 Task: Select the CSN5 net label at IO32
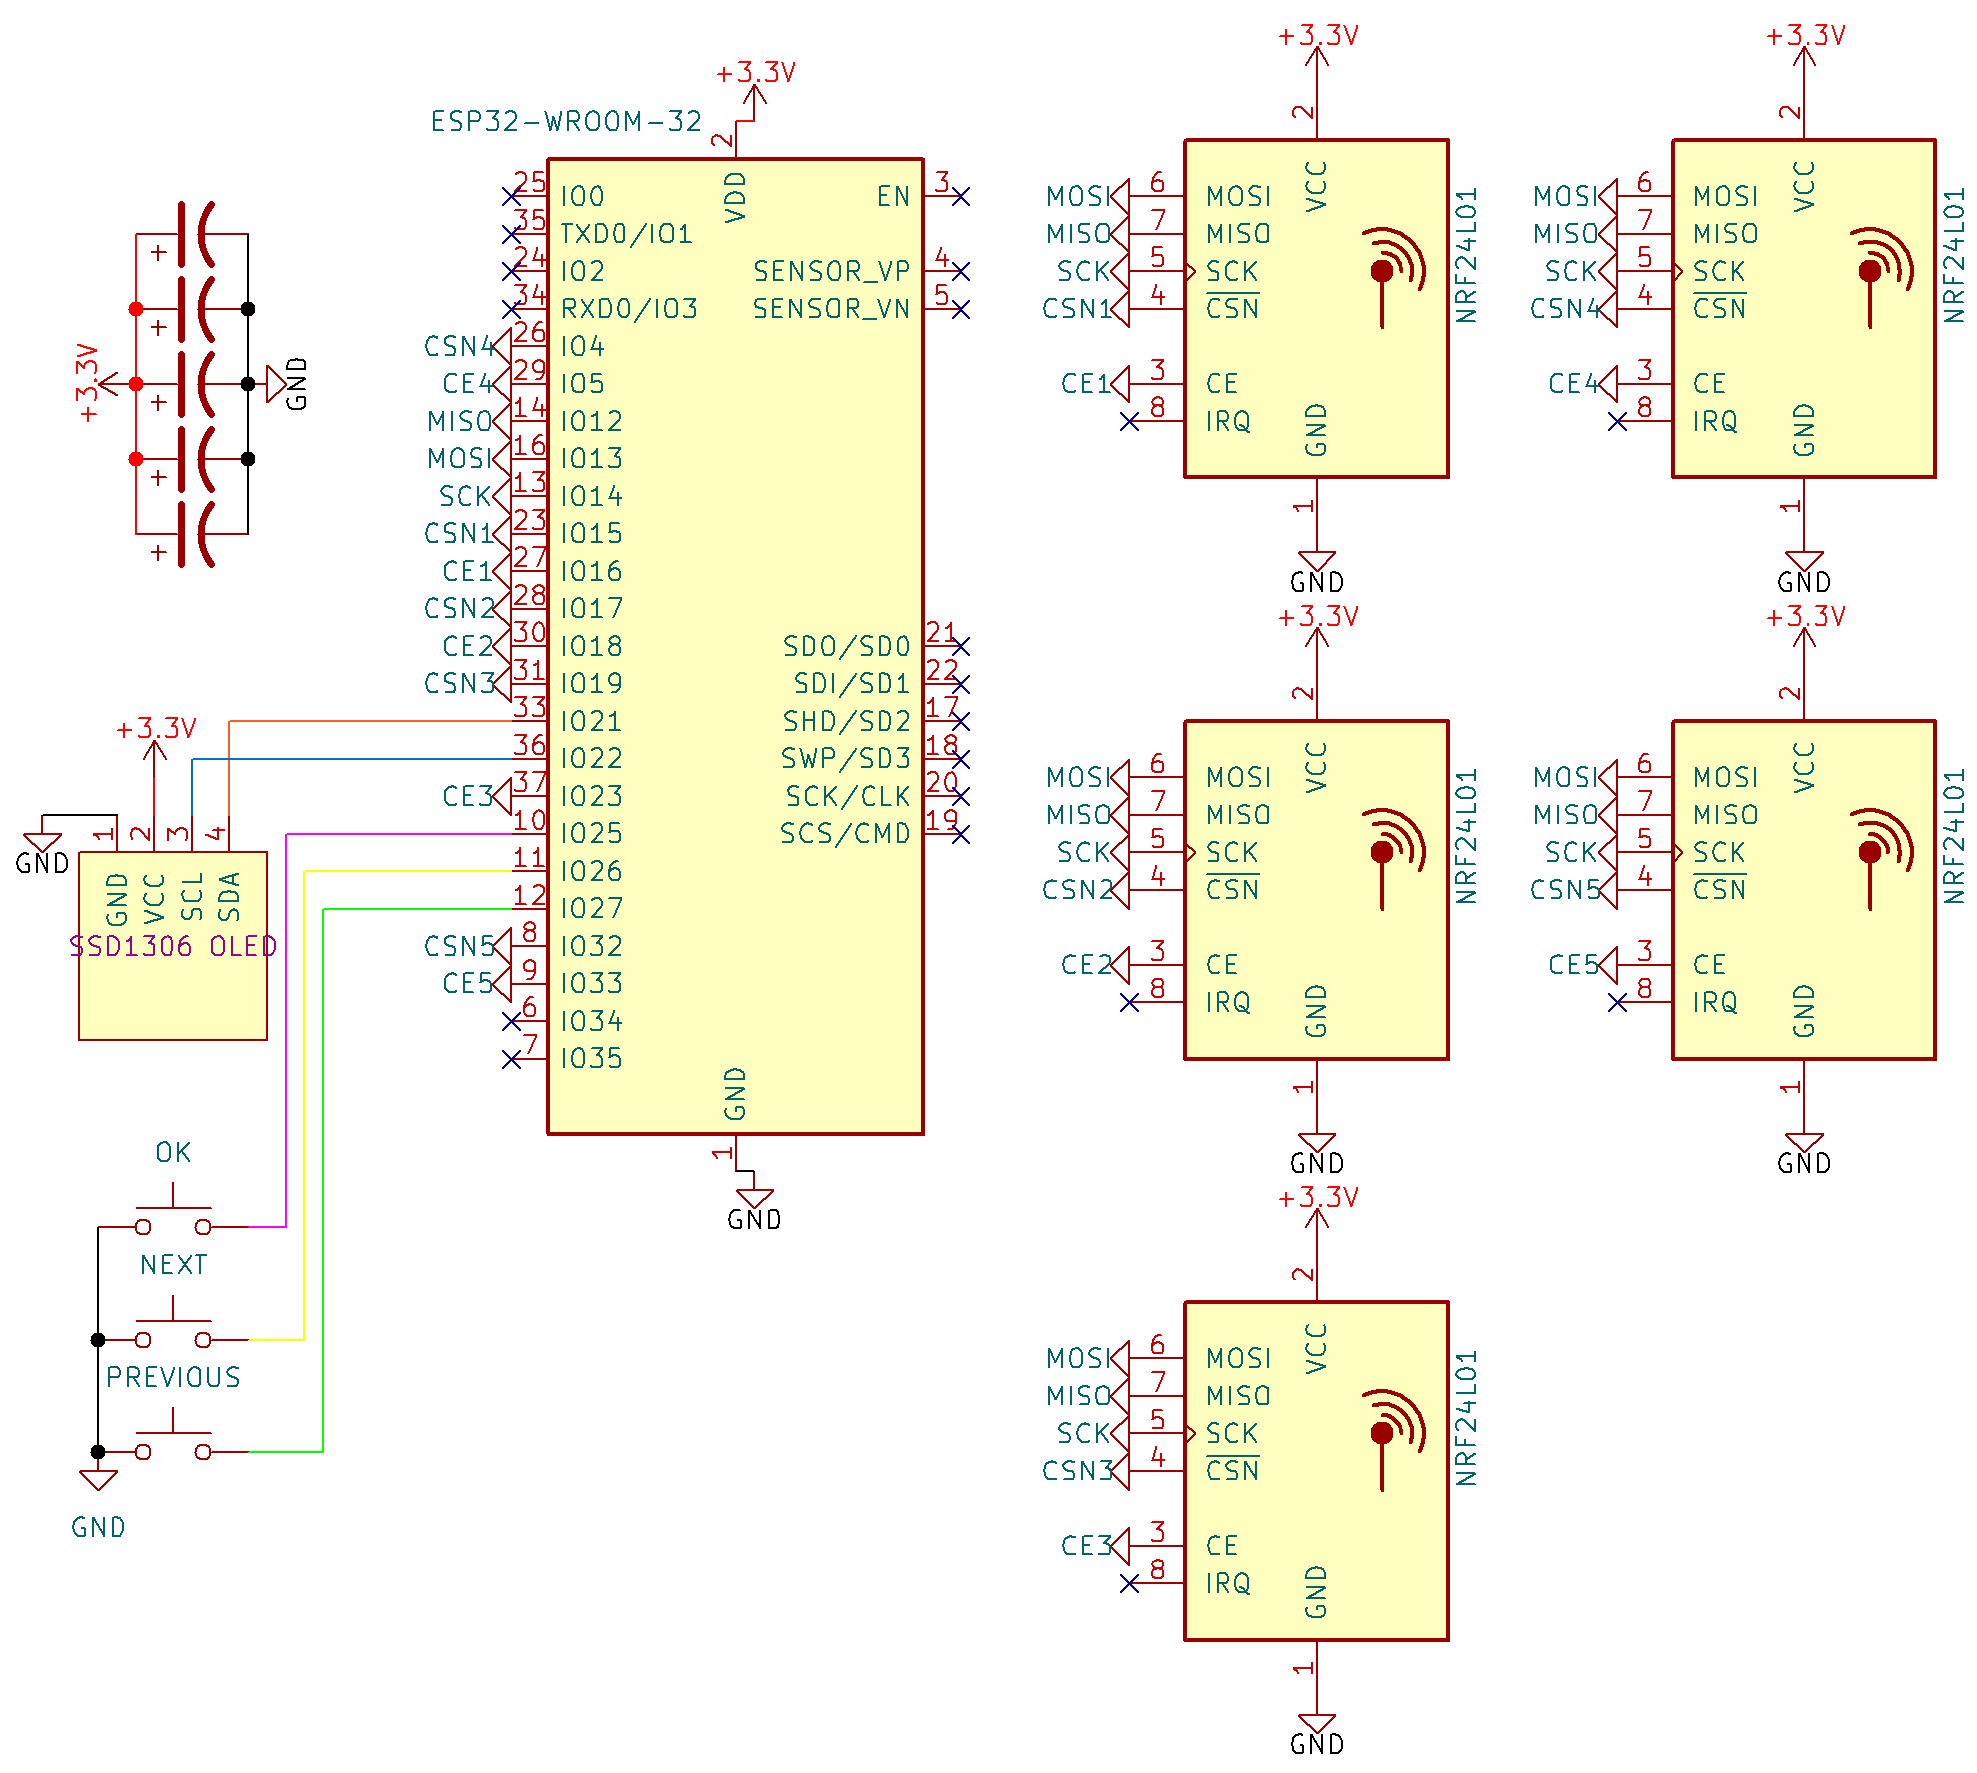(458, 946)
